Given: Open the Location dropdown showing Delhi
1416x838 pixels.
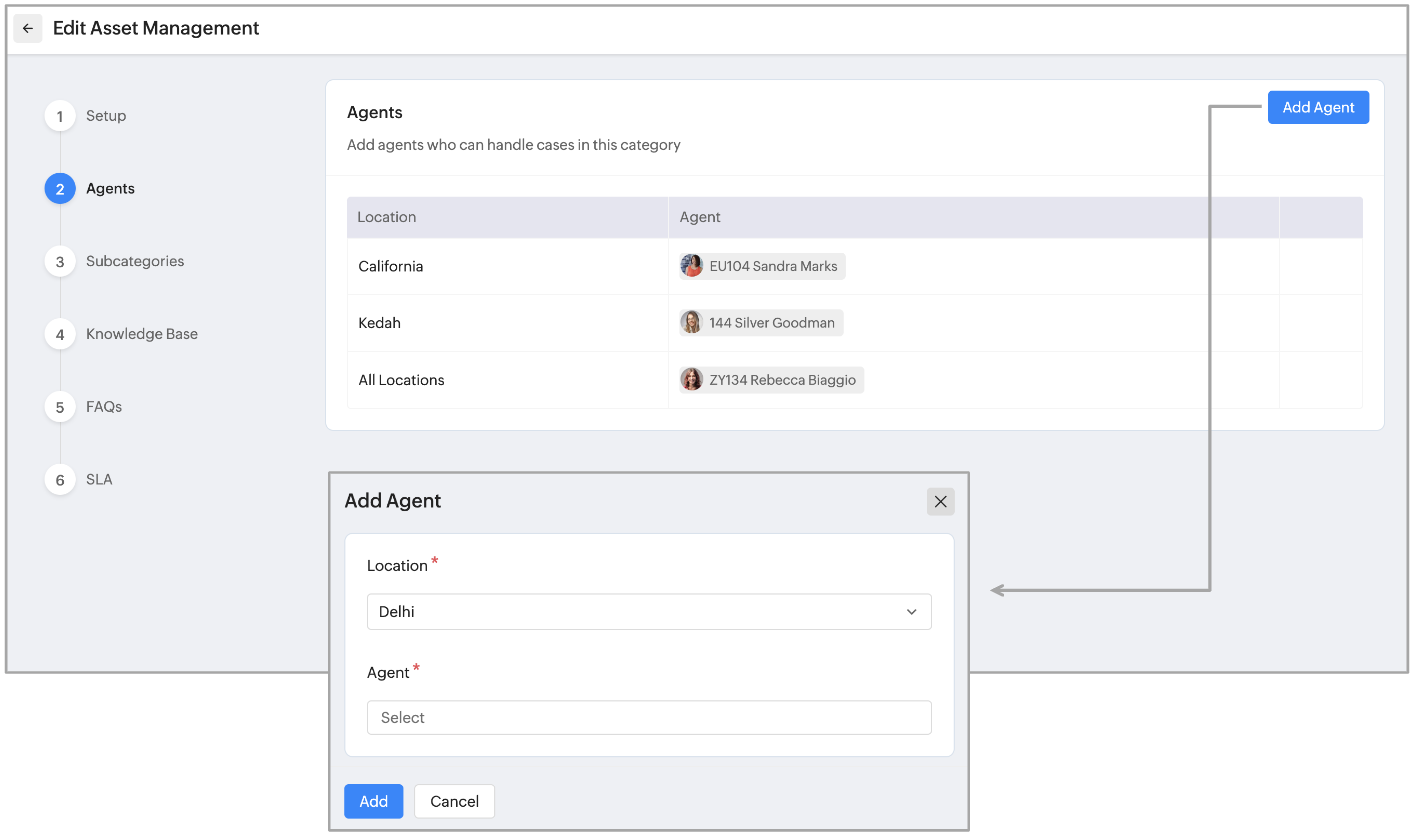Looking at the screenshot, I should click(640, 612).
